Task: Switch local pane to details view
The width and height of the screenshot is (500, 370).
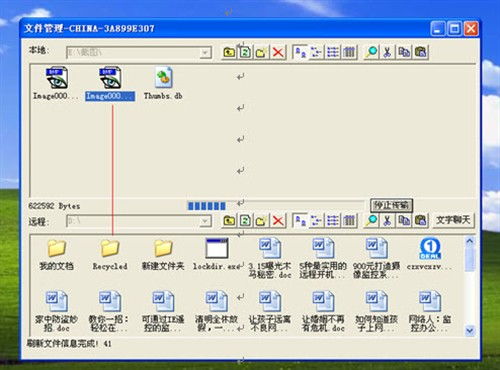Action: coord(349,52)
